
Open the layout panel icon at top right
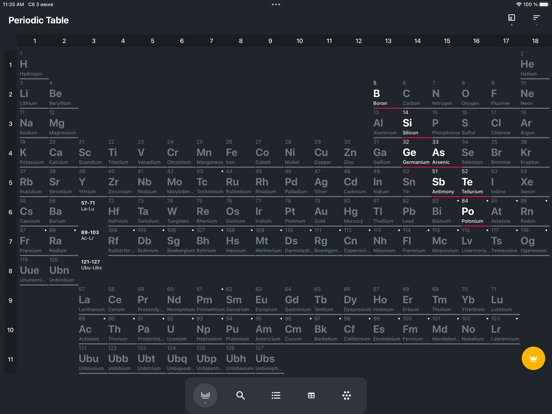[x=511, y=18]
